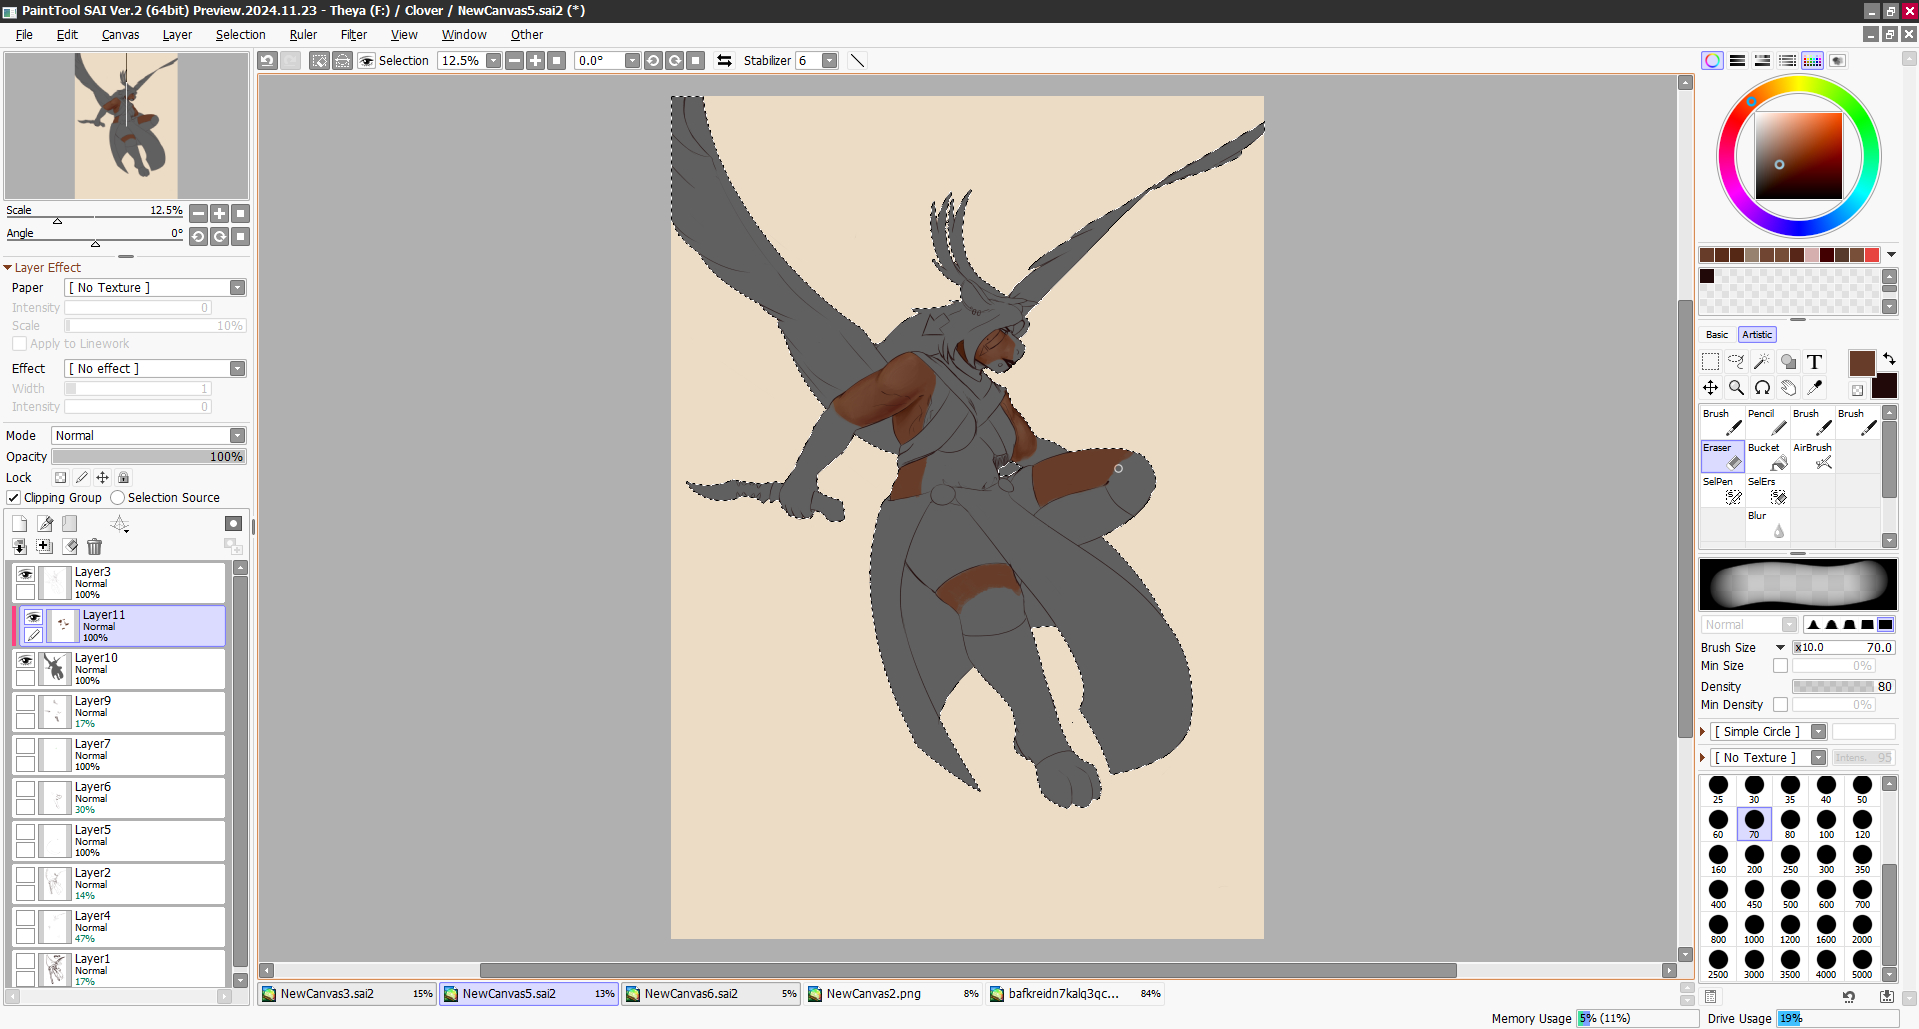
Task: Activate the Eyedropper color picker tool
Action: pyautogui.click(x=1814, y=388)
